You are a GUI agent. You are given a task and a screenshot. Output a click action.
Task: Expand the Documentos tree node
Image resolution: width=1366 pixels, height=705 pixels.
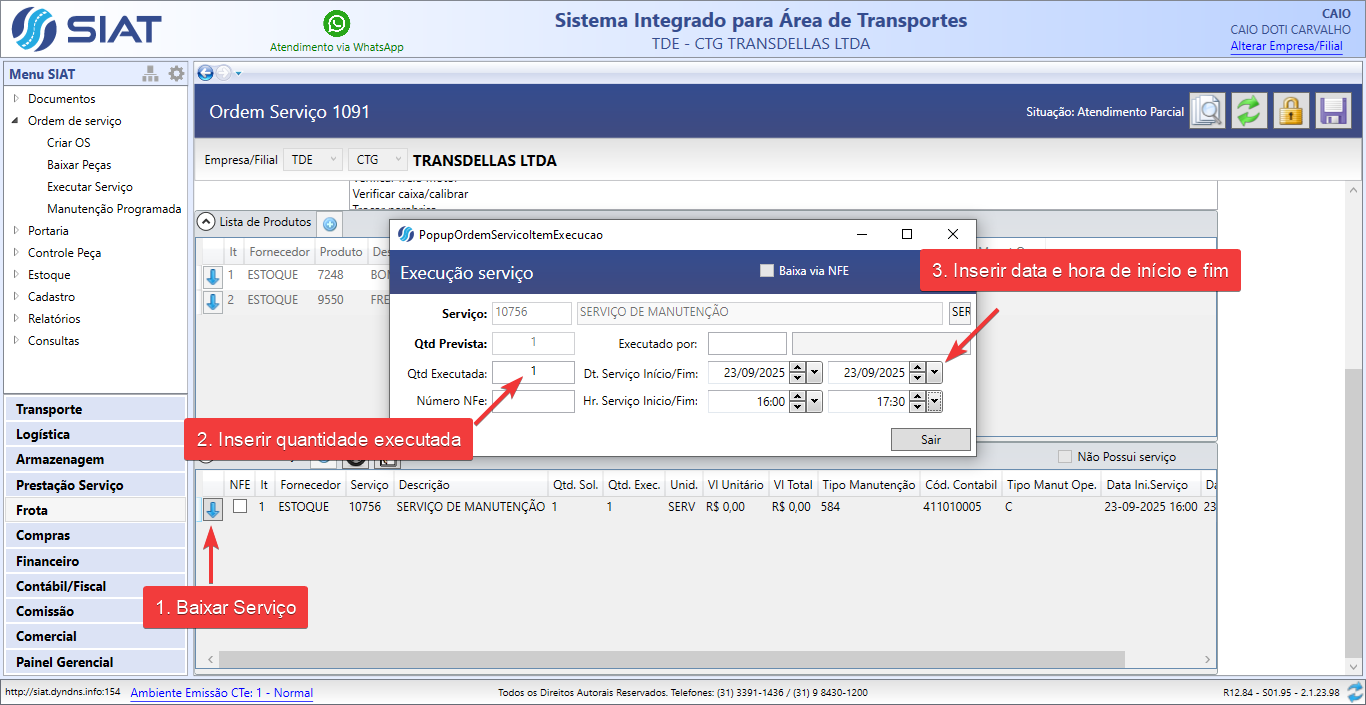pyautogui.click(x=16, y=99)
